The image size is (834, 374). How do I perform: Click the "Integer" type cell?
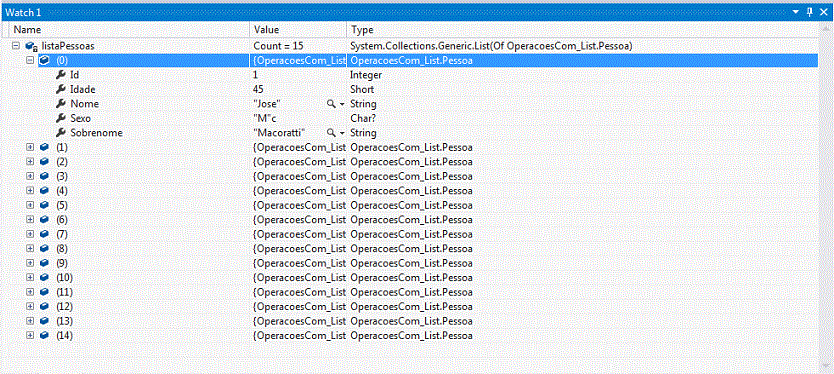pos(366,75)
